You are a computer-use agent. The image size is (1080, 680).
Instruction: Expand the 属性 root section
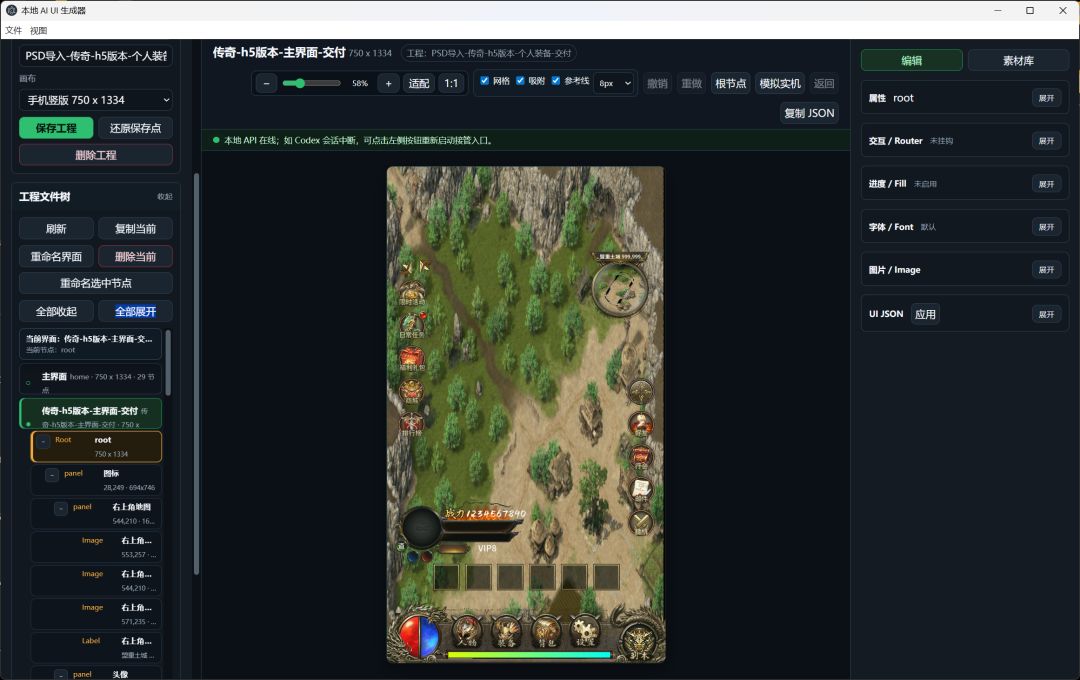click(1046, 98)
